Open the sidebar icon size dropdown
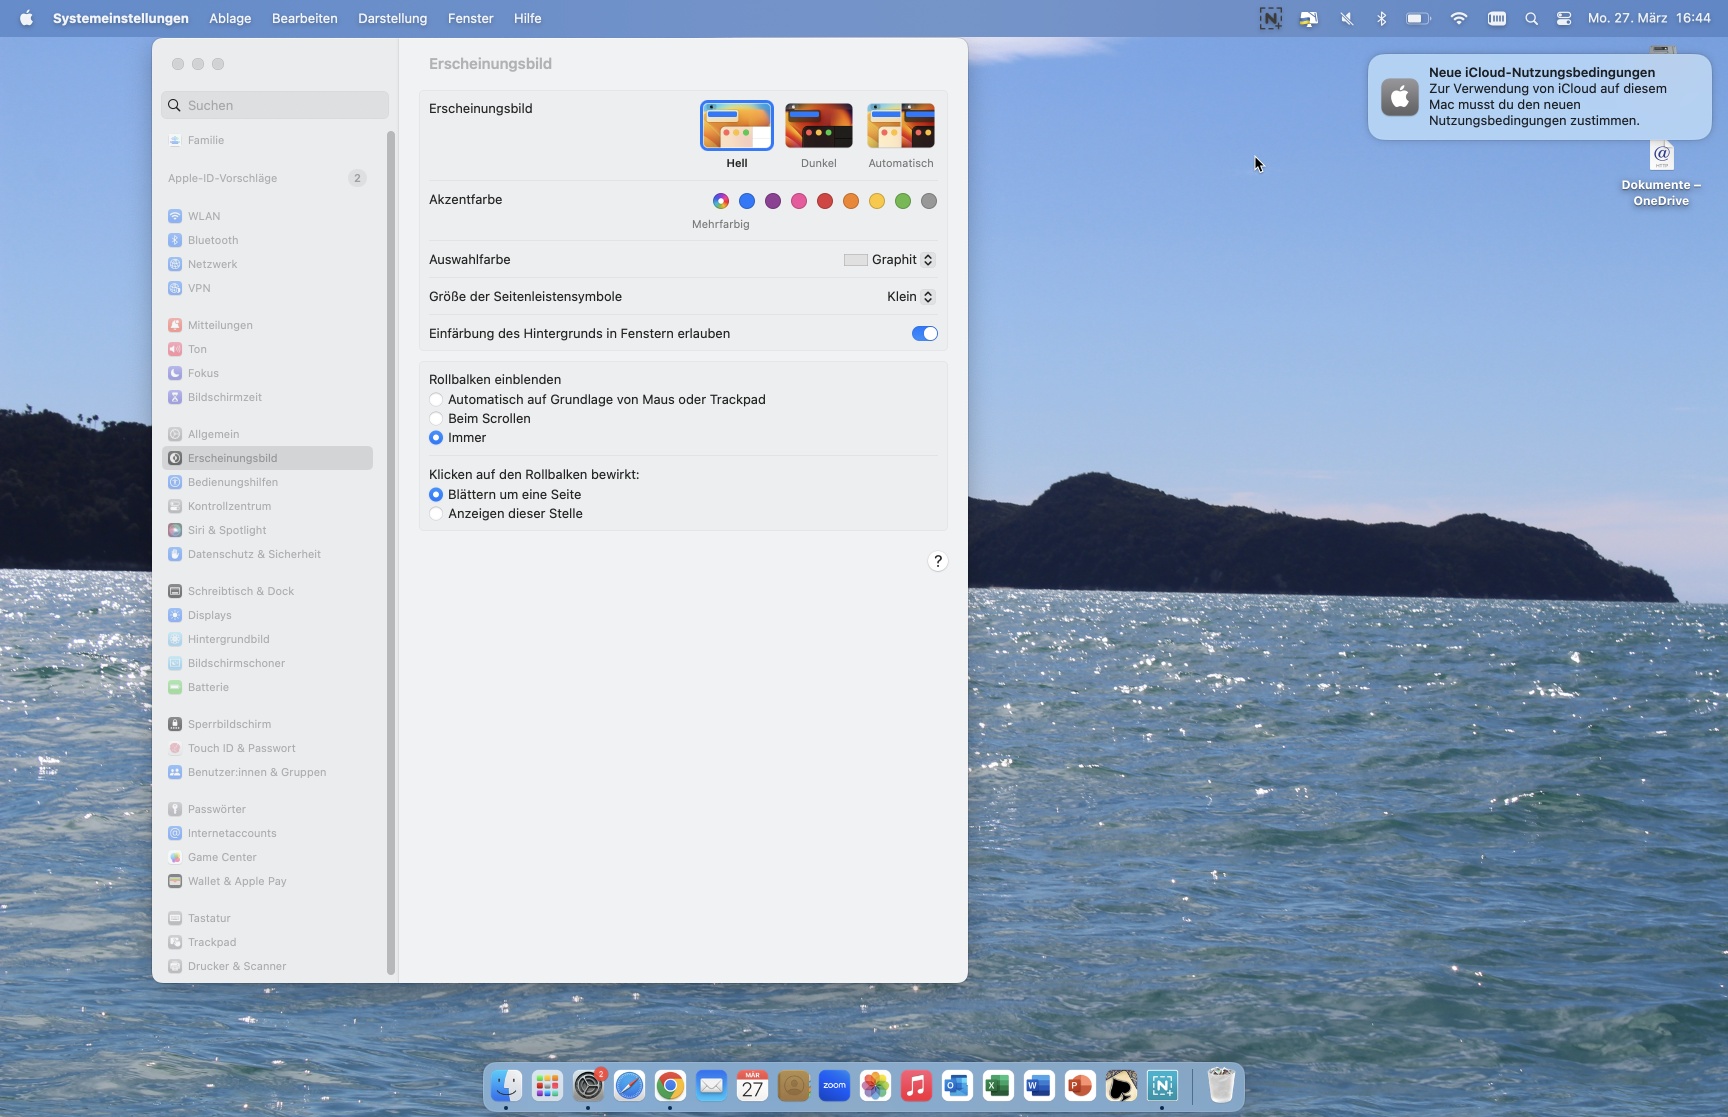This screenshot has width=1728, height=1117. 910,297
